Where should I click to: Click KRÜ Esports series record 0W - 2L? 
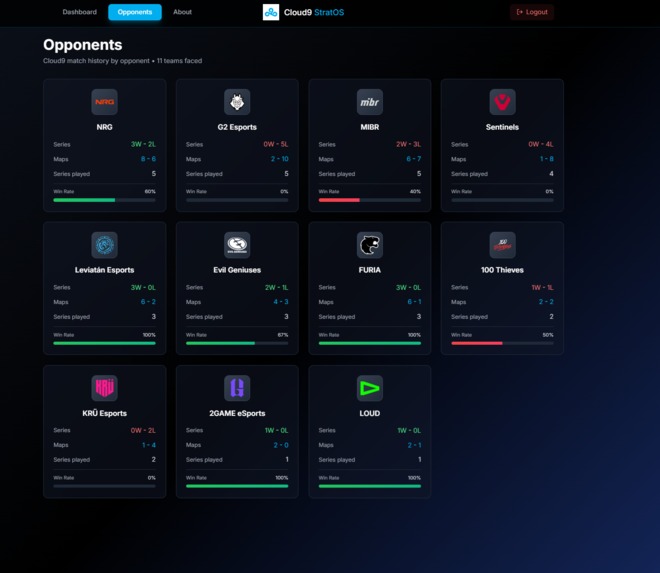(143, 430)
